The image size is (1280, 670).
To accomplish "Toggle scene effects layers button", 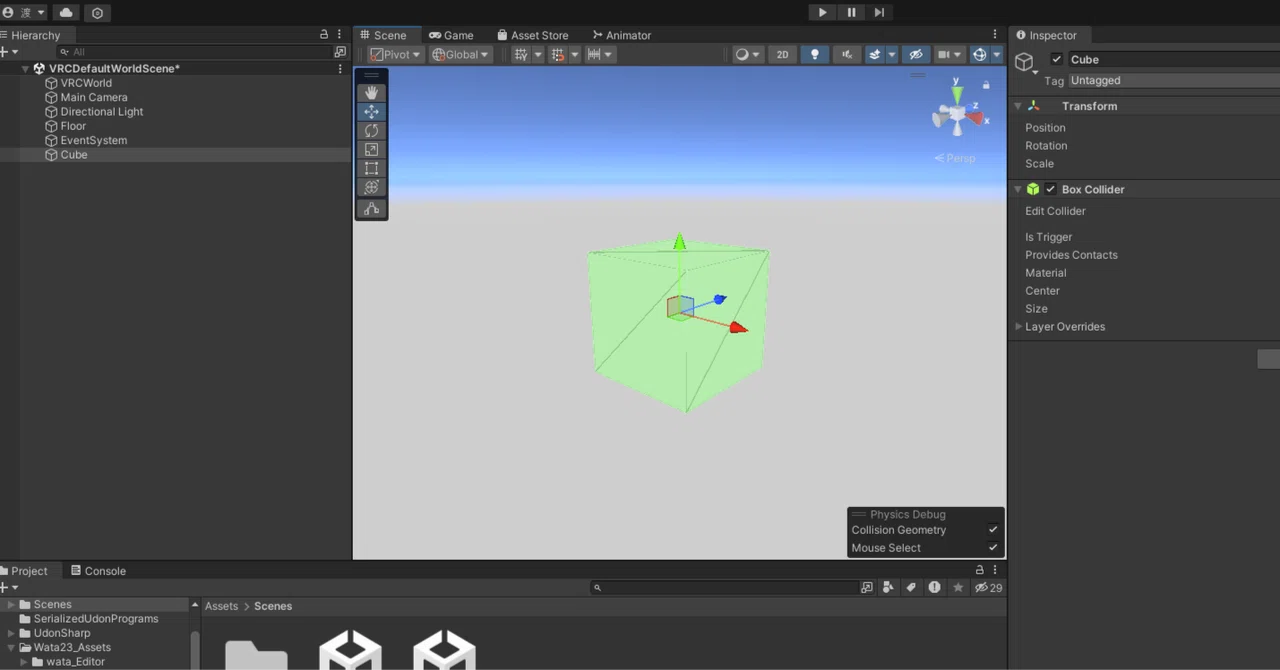I will tap(875, 55).
